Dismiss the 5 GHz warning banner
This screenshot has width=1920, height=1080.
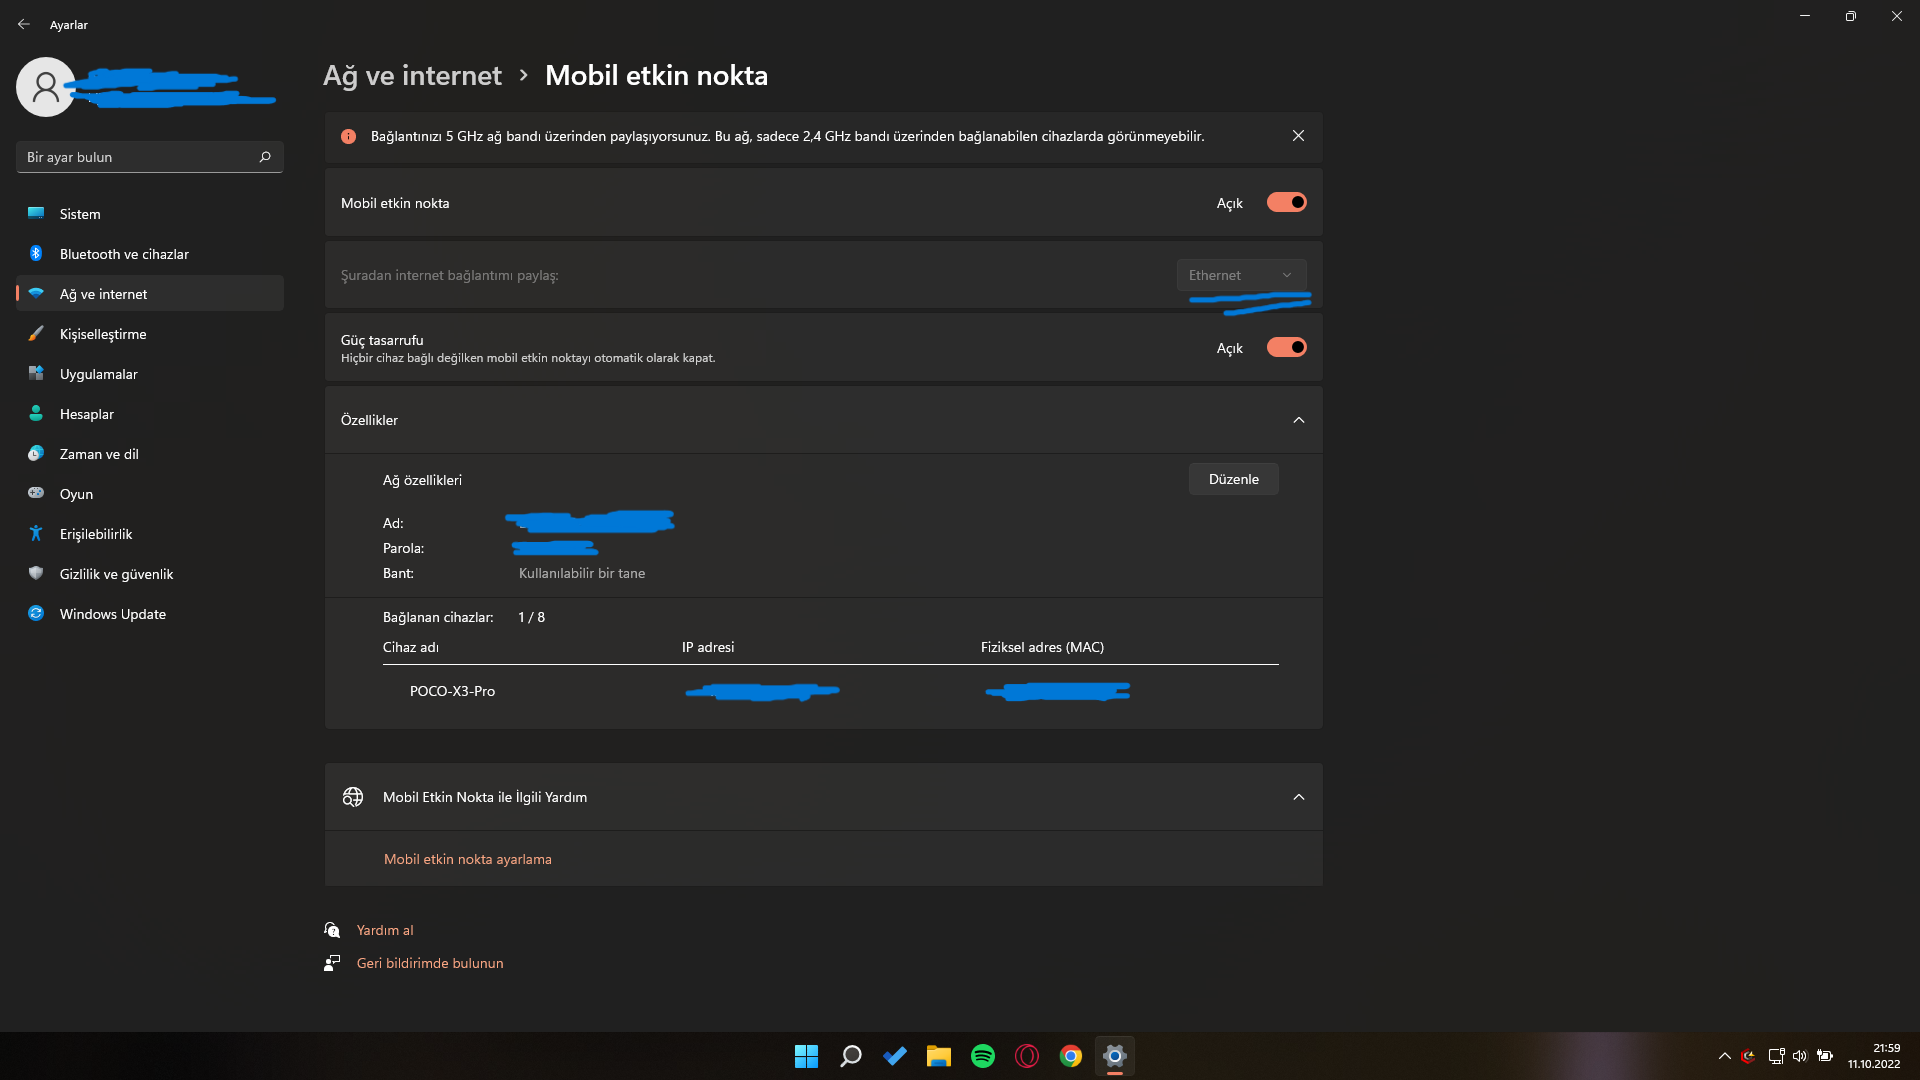1298,136
